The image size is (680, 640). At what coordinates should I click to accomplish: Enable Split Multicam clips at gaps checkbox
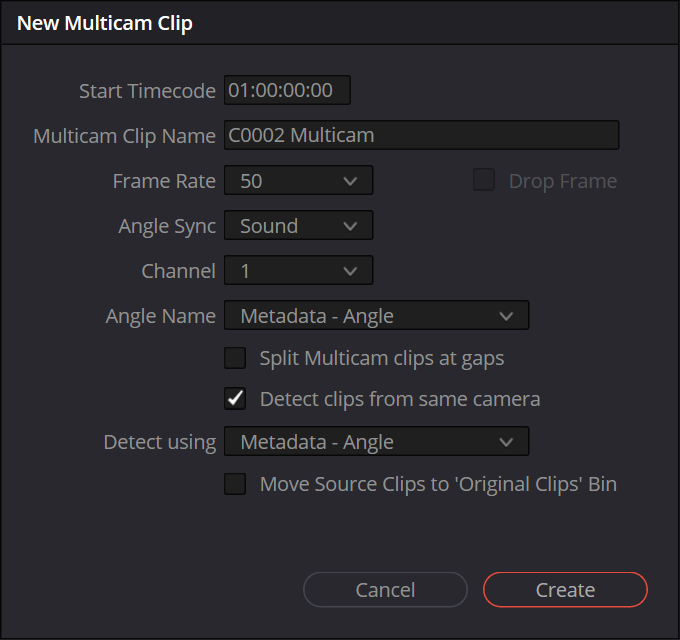coord(235,358)
